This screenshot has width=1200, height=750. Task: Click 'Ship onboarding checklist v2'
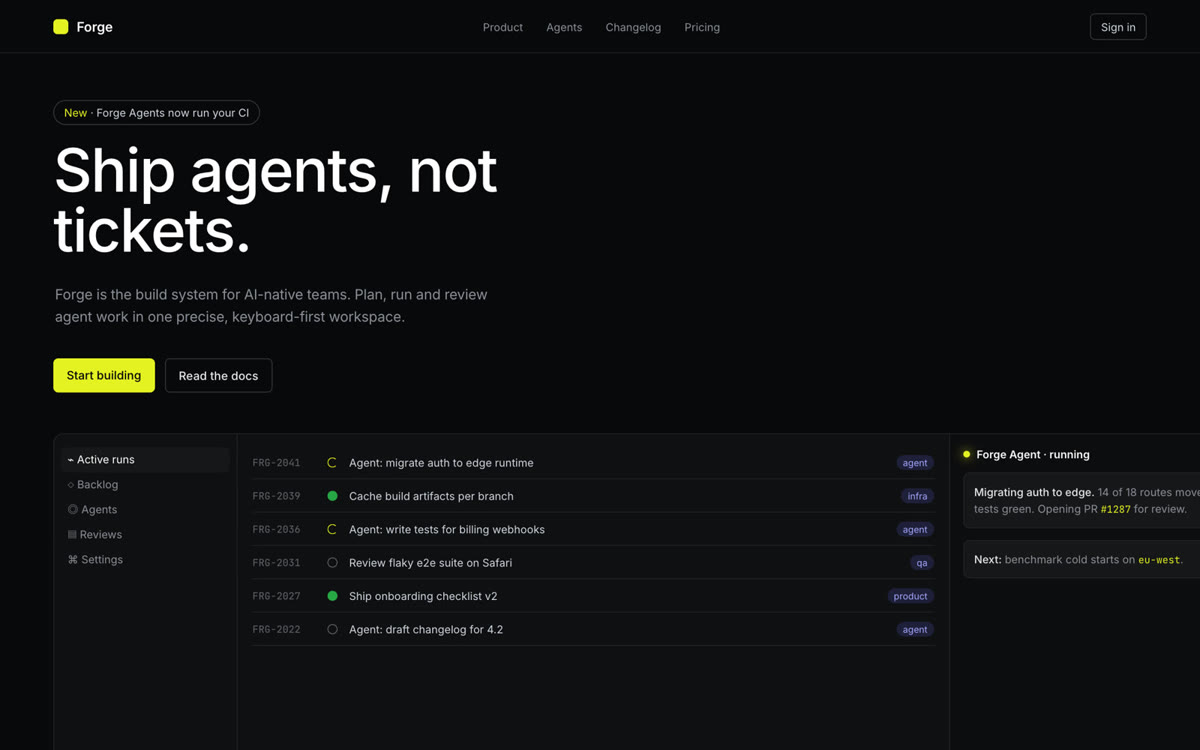pyautogui.click(x=423, y=596)
